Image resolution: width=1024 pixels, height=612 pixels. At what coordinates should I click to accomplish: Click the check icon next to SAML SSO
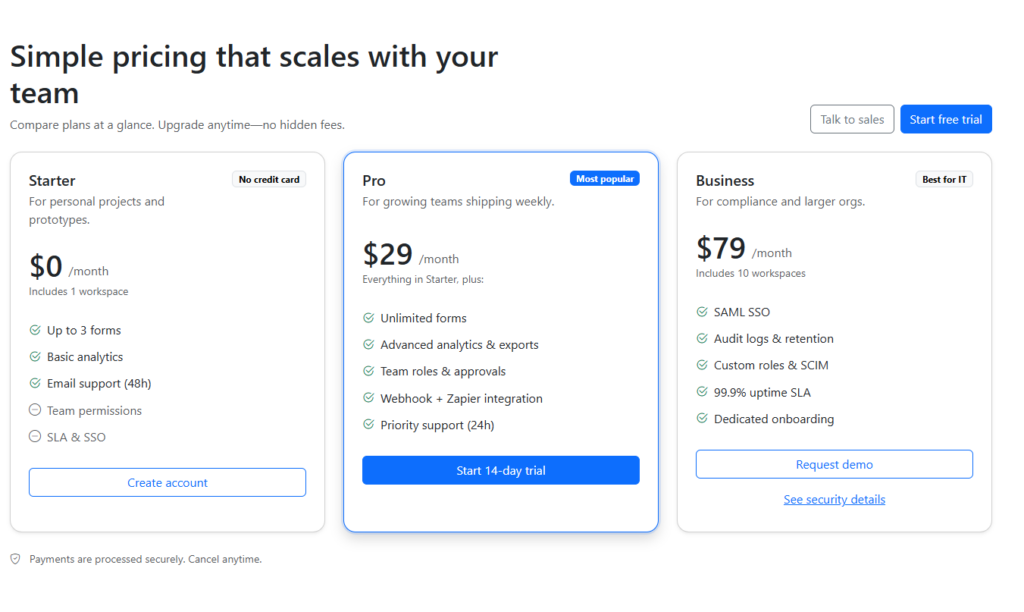[x=702, y=312]
